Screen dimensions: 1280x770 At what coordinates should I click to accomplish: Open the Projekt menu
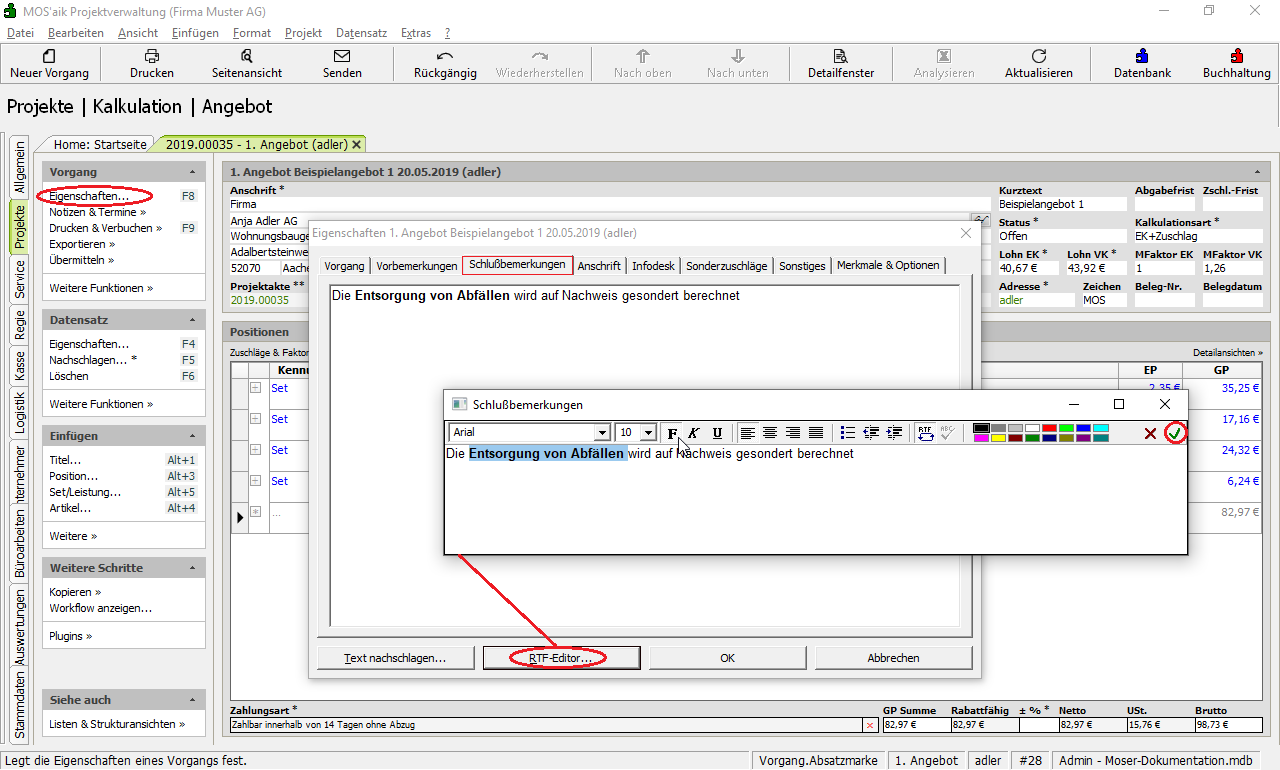click(303, 33)
